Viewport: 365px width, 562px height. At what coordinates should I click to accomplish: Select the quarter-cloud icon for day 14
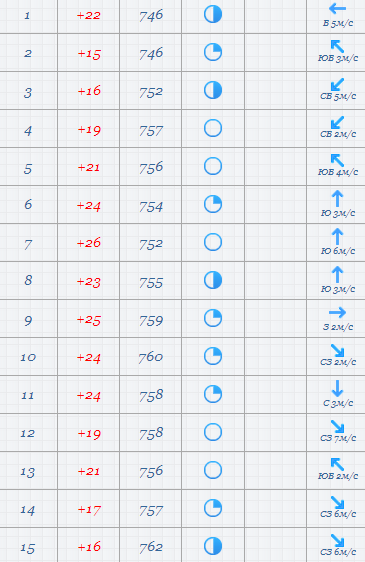pos(213,508)
